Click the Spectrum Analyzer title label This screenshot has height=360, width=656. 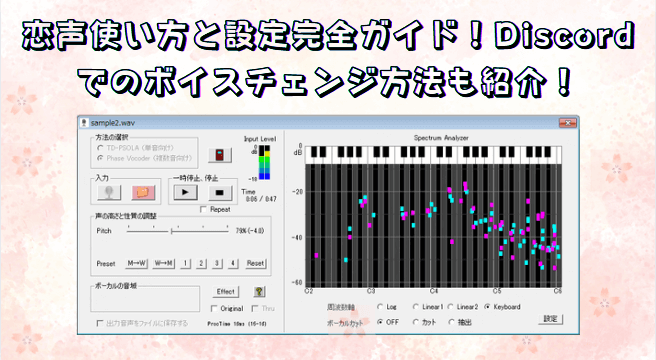[441, 138]
